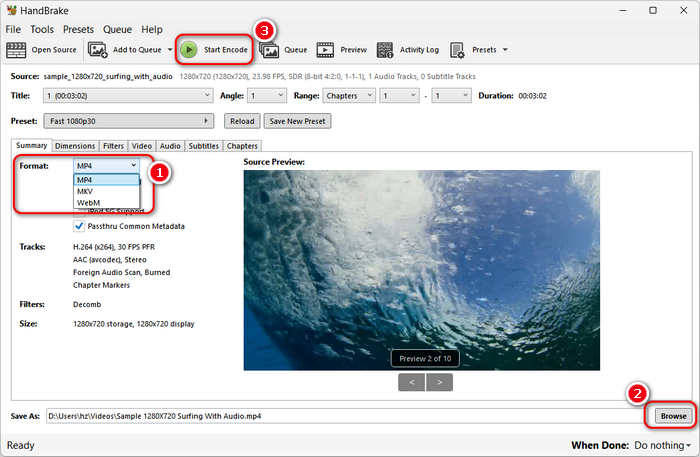Open the Tools menu
The width and height of the screenshot is (700, 457).
tap(42, 29)
